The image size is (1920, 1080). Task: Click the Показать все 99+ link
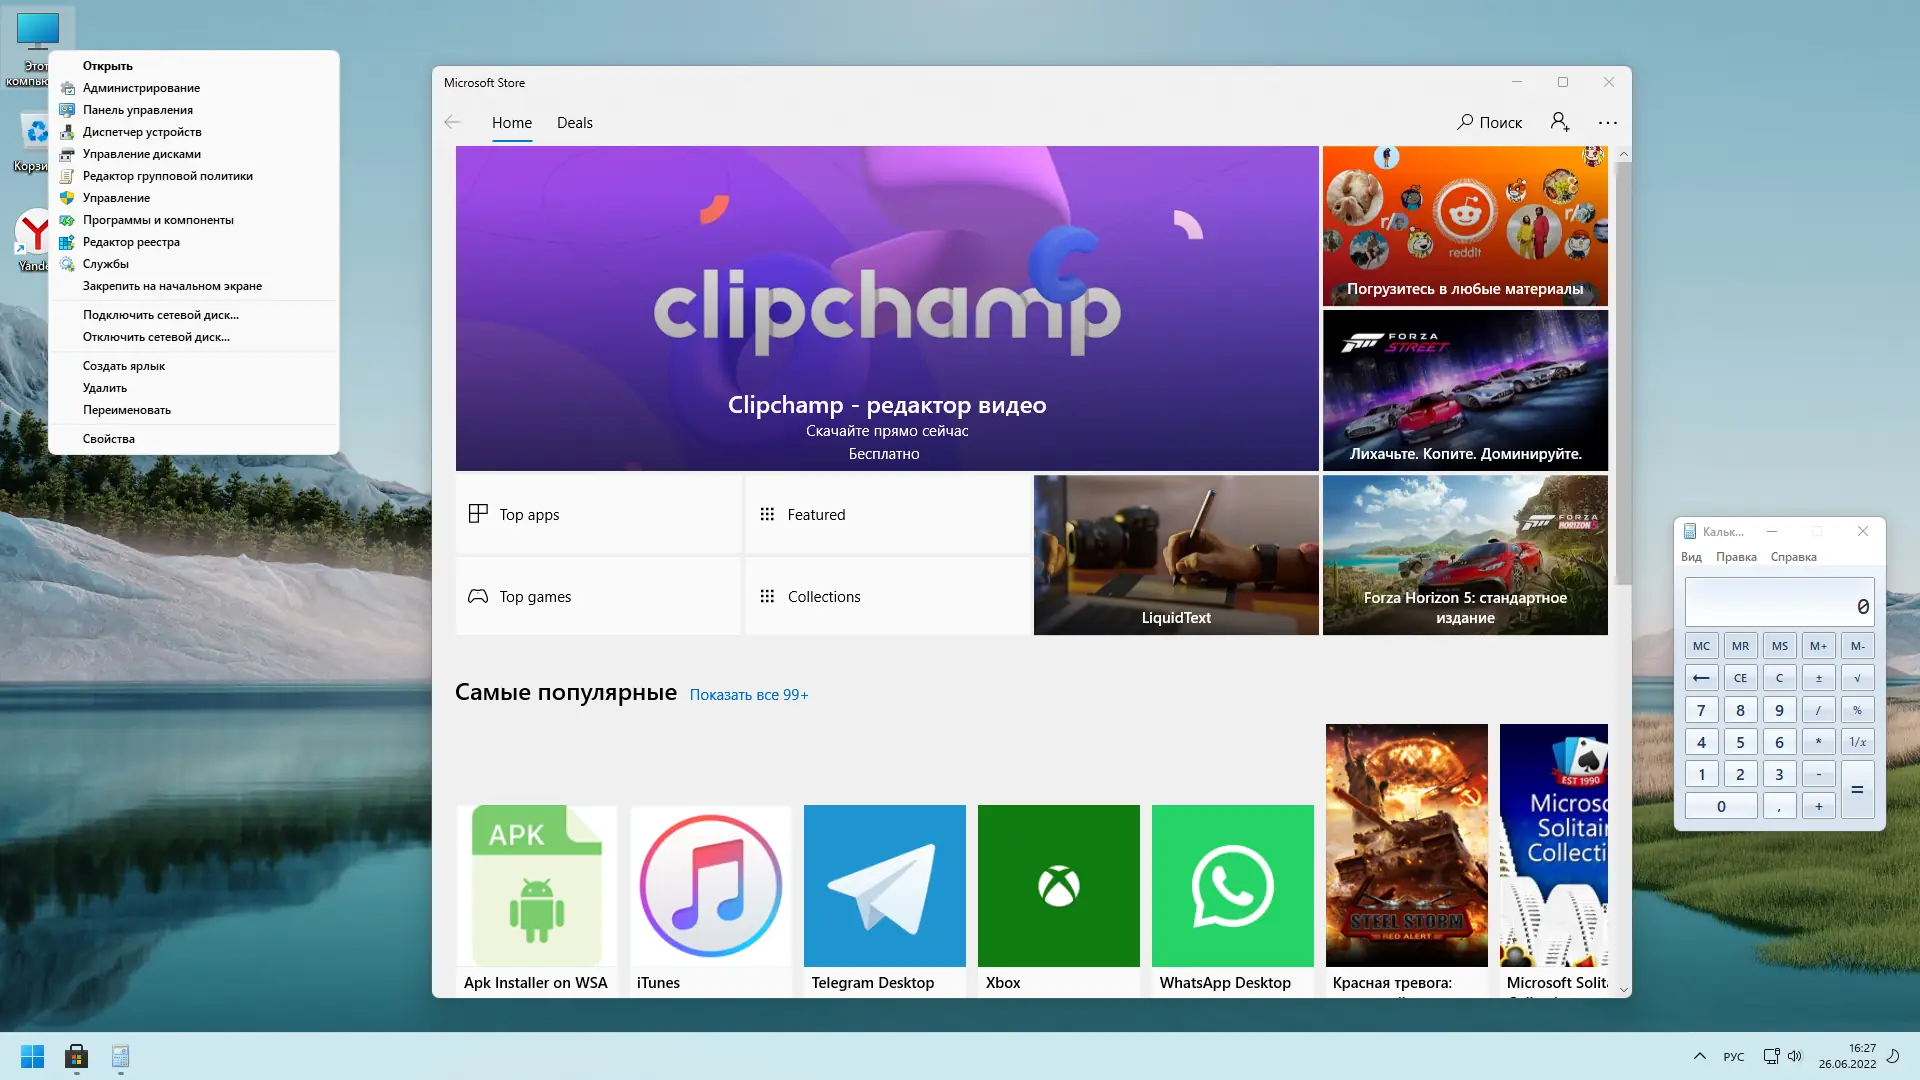748,694
